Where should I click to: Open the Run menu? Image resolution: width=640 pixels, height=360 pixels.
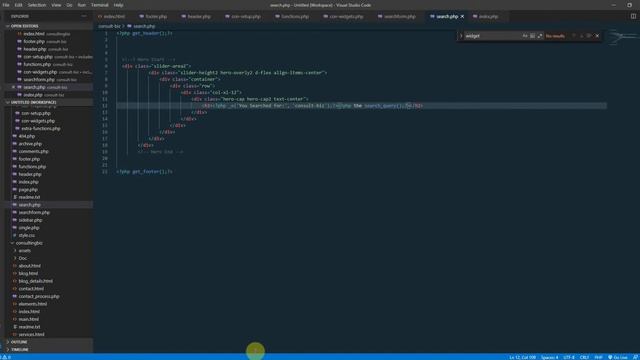(x=82, y=5)
